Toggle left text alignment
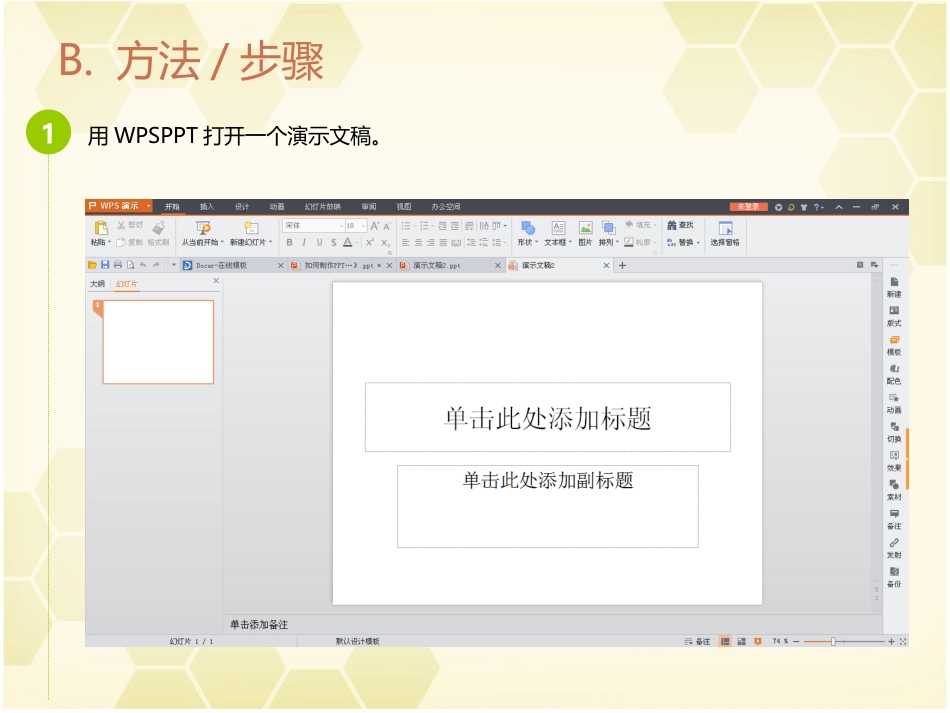The image size is (950, 713). click(x=406, y=242)
